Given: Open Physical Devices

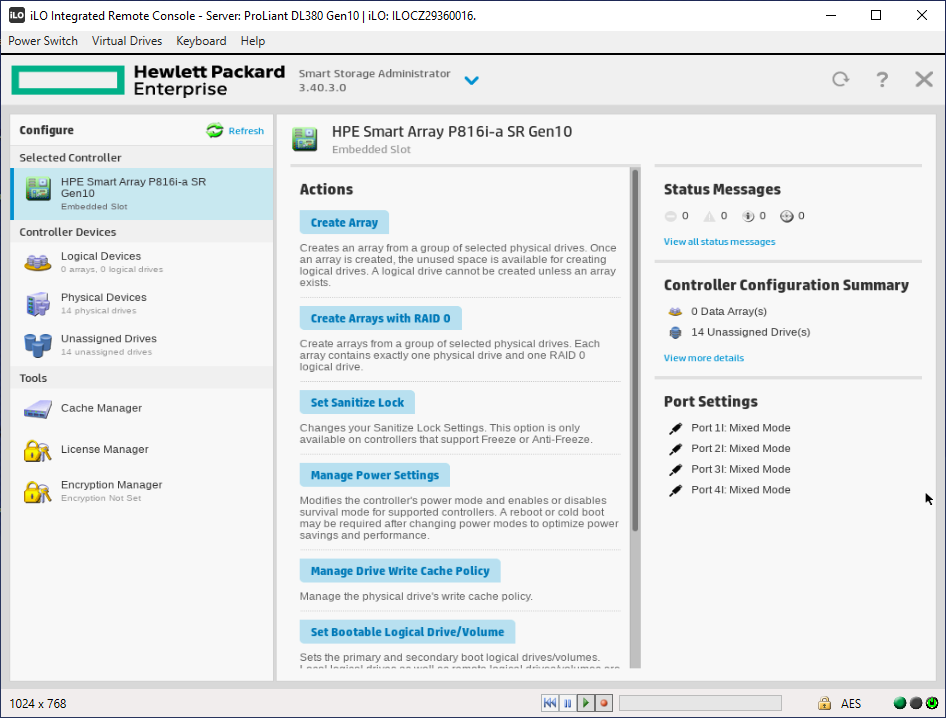Looking at the screenshot, I should tap(142, 303).
